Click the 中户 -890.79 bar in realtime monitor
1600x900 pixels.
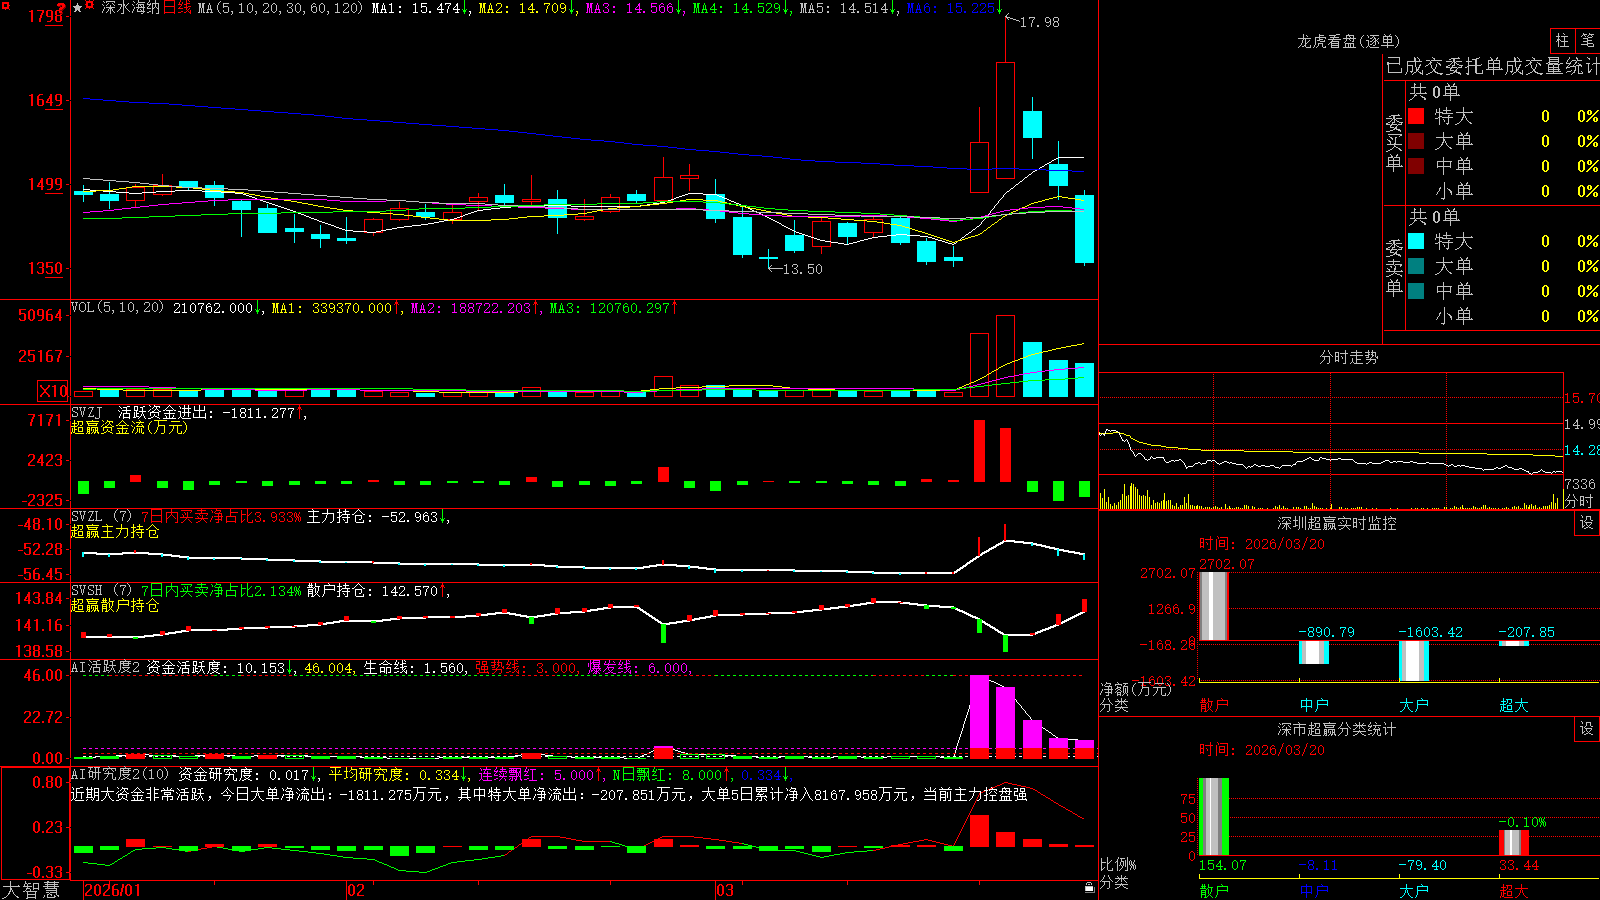click(x=1314, y=652)
